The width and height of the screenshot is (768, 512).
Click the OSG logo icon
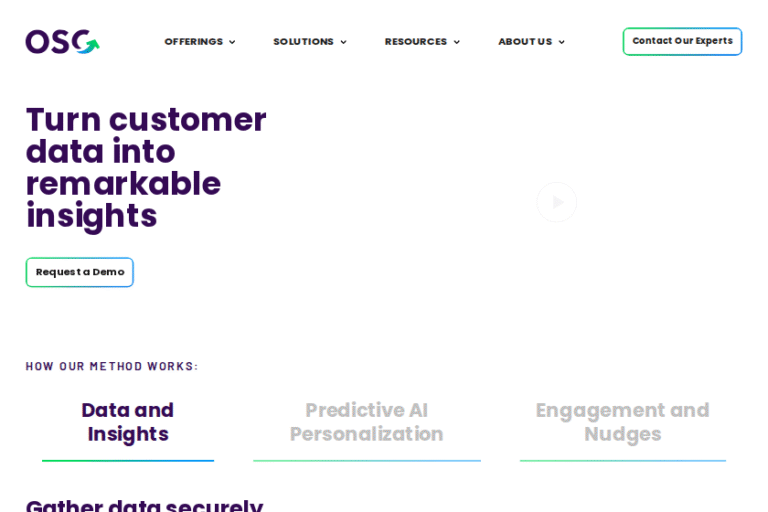click(62, 42)
